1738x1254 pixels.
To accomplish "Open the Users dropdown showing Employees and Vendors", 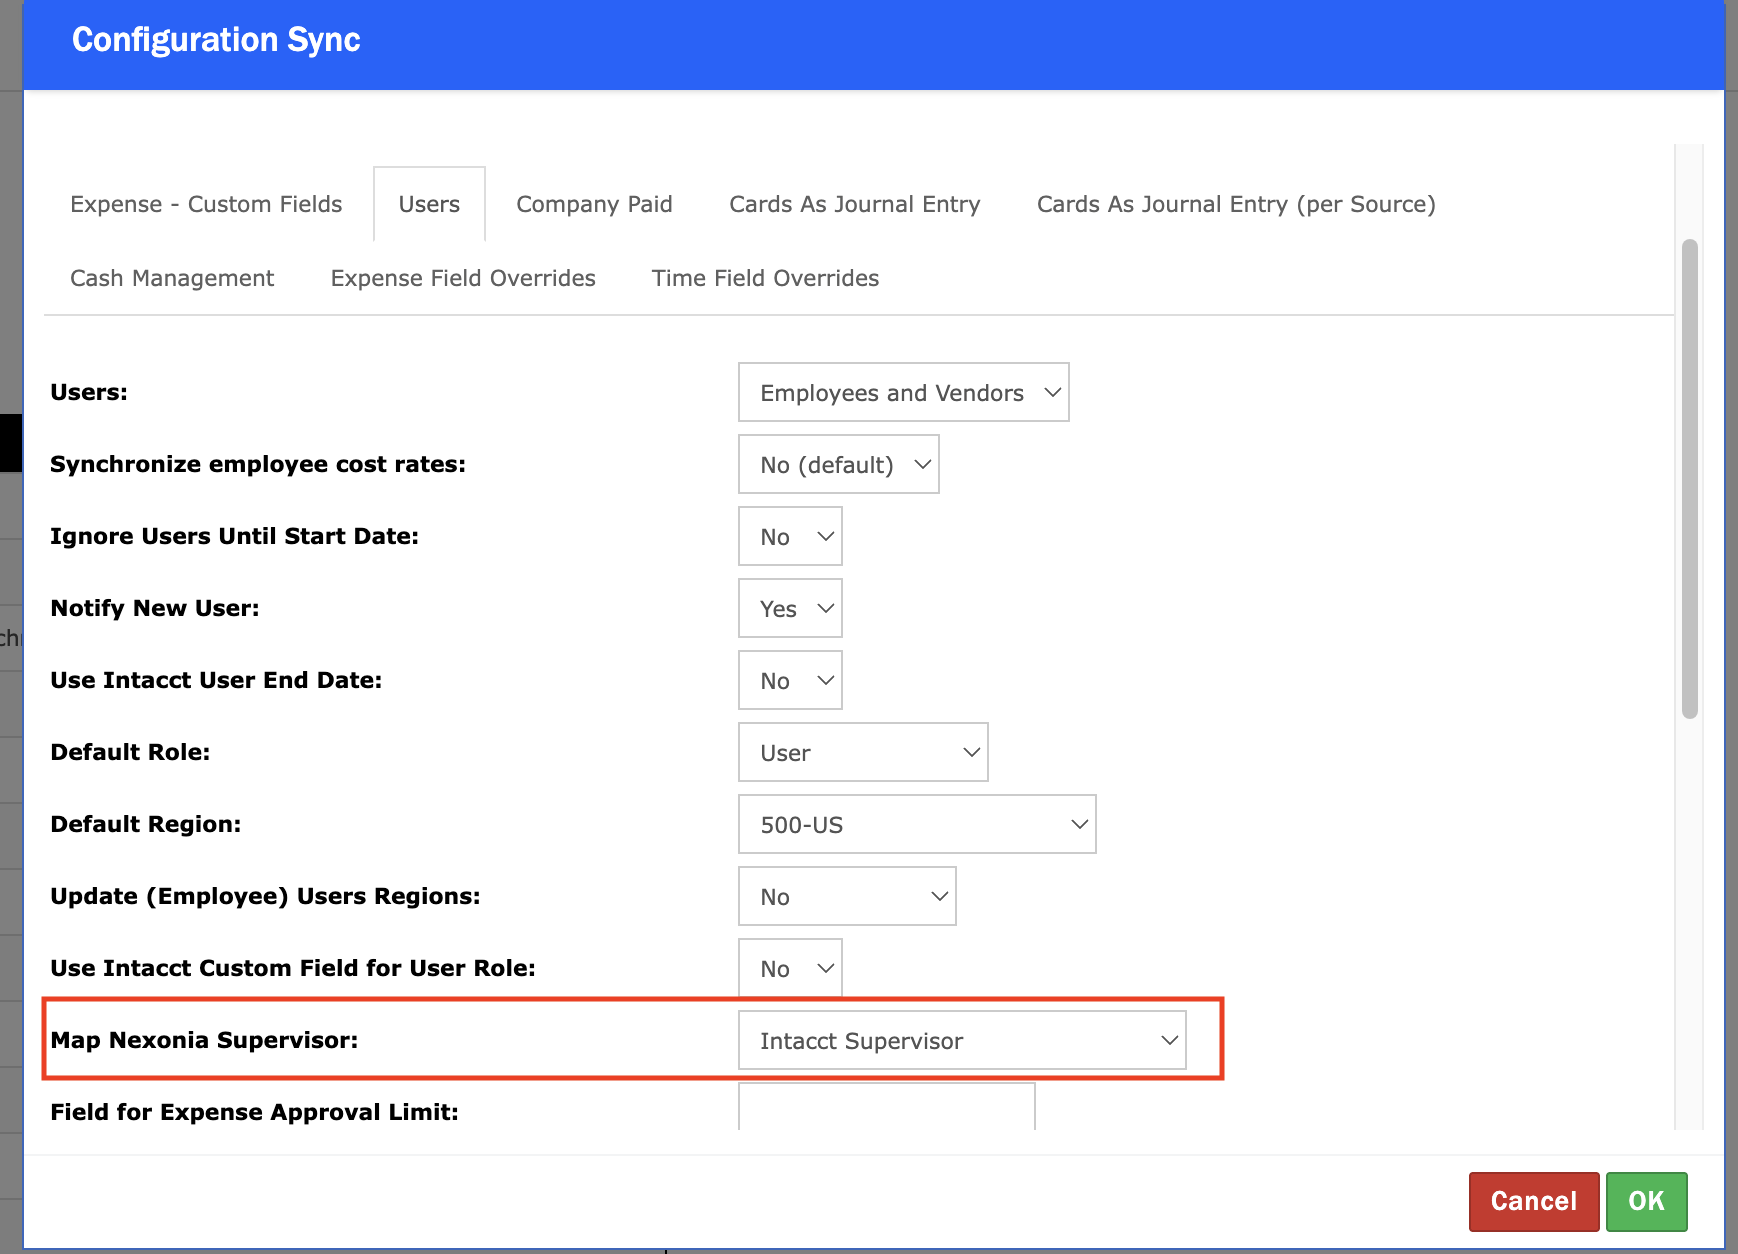I will coord(903,392).
